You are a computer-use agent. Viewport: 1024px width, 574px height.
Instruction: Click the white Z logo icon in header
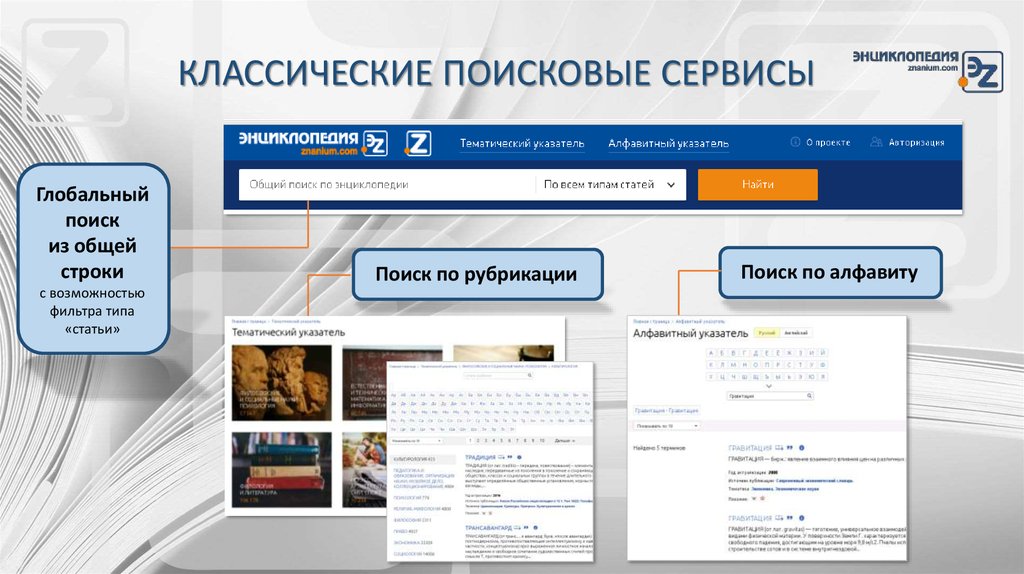(417, 143)
